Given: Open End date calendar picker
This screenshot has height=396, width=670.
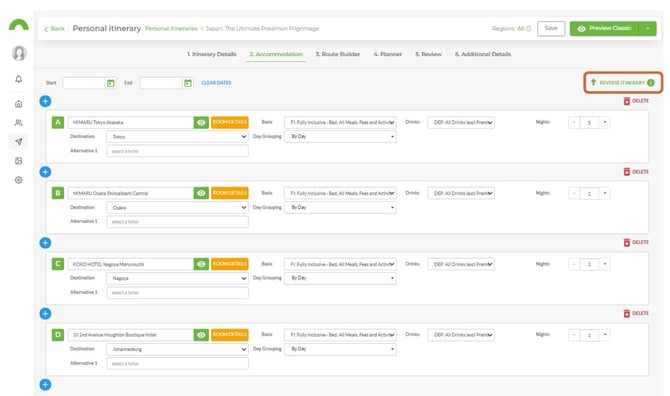Looking at the screenshot, I should [188, 83].
